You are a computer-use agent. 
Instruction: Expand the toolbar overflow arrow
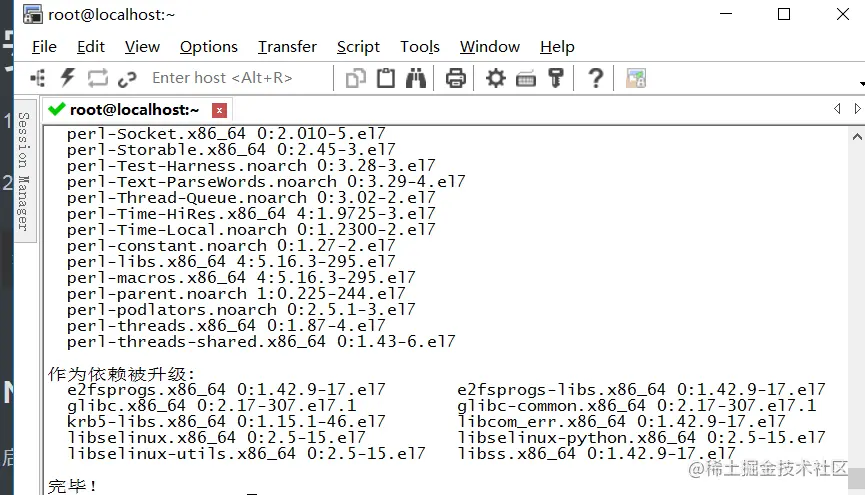coord(862,84)
